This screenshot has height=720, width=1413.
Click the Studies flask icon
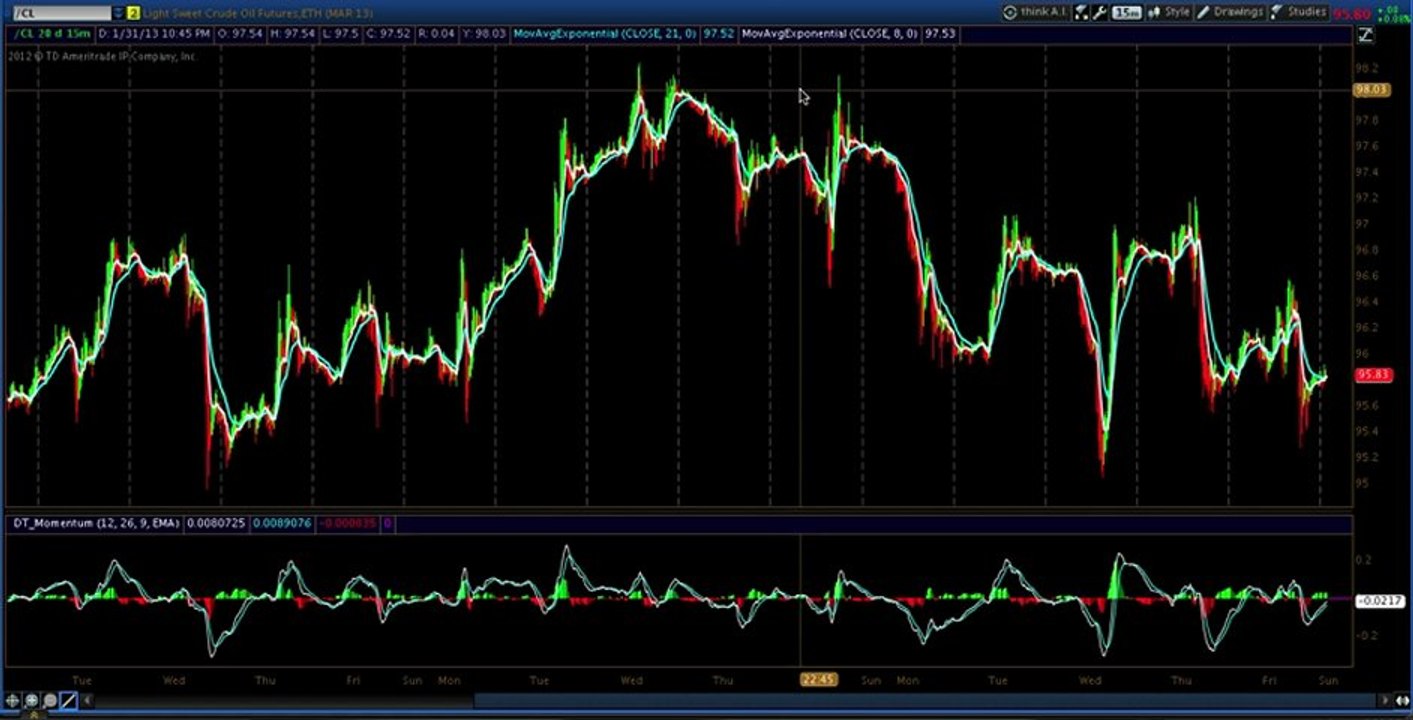click(1278, 13)
